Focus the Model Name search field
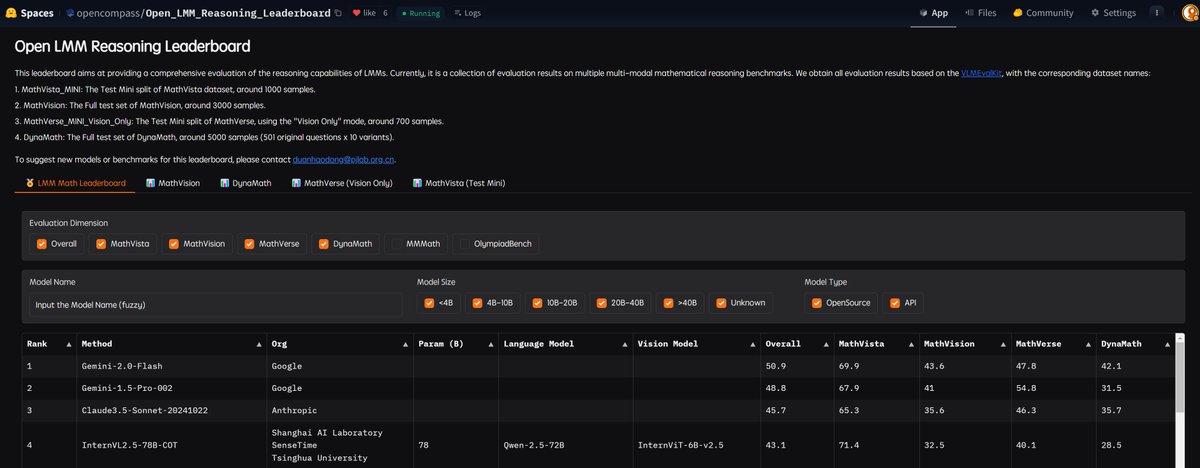The width and height of the screenshot is (1200, 468). [x=216, y=304]
